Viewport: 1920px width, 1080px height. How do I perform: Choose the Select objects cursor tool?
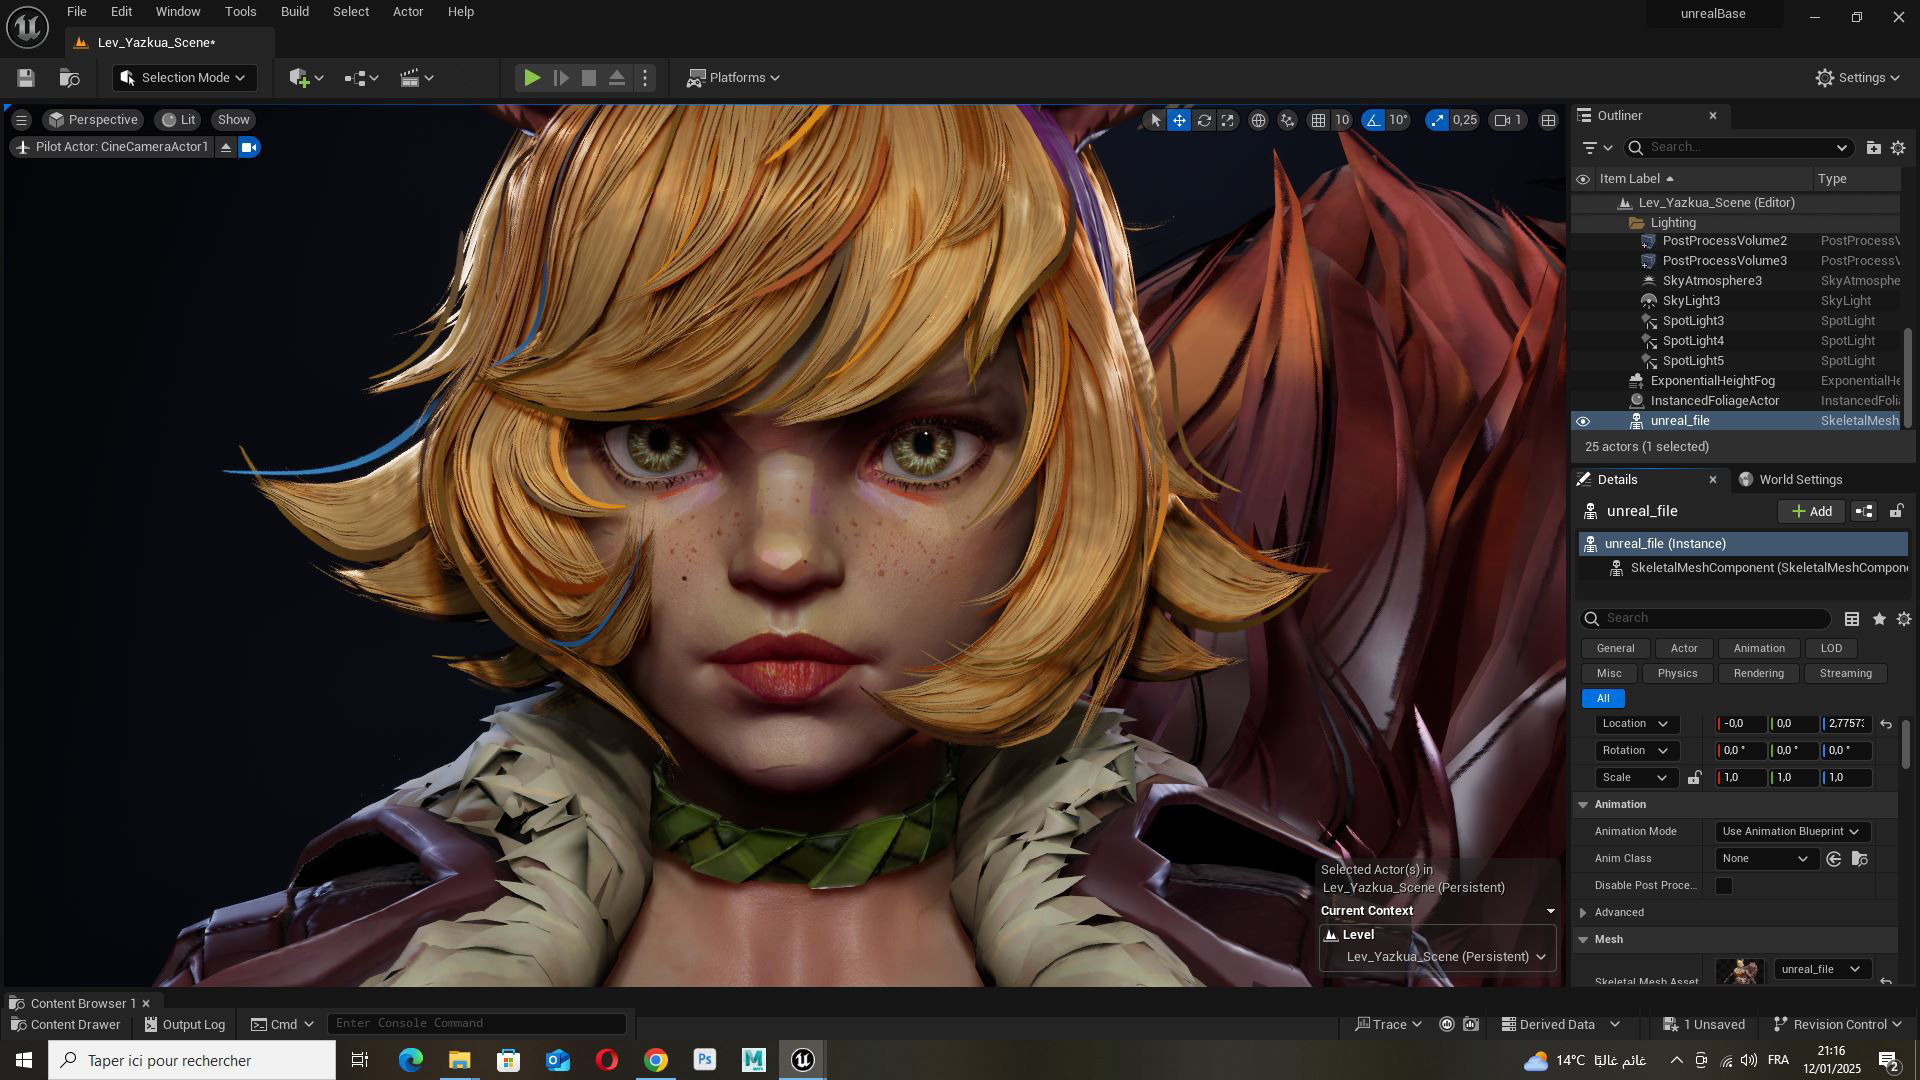[x=1155, y=120]
